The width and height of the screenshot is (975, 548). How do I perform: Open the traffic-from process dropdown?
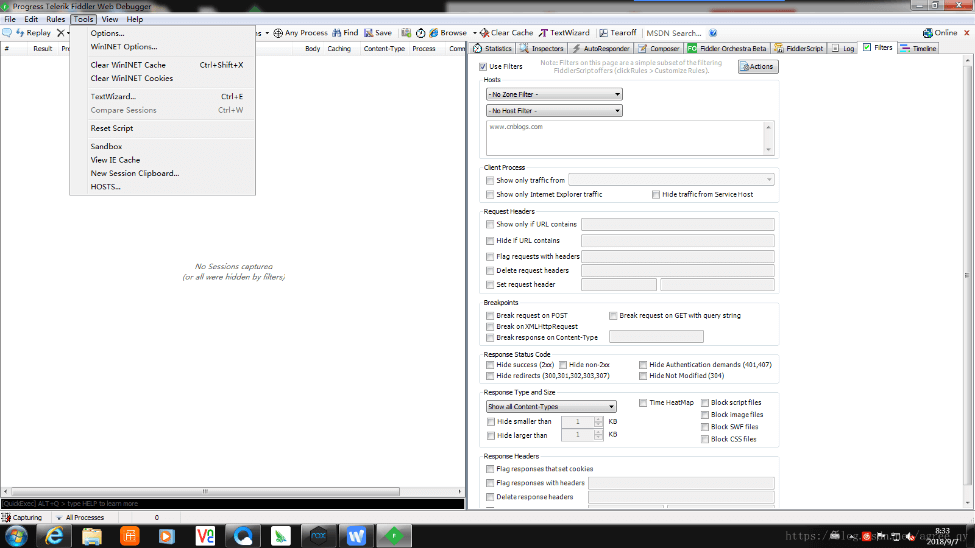672,180
